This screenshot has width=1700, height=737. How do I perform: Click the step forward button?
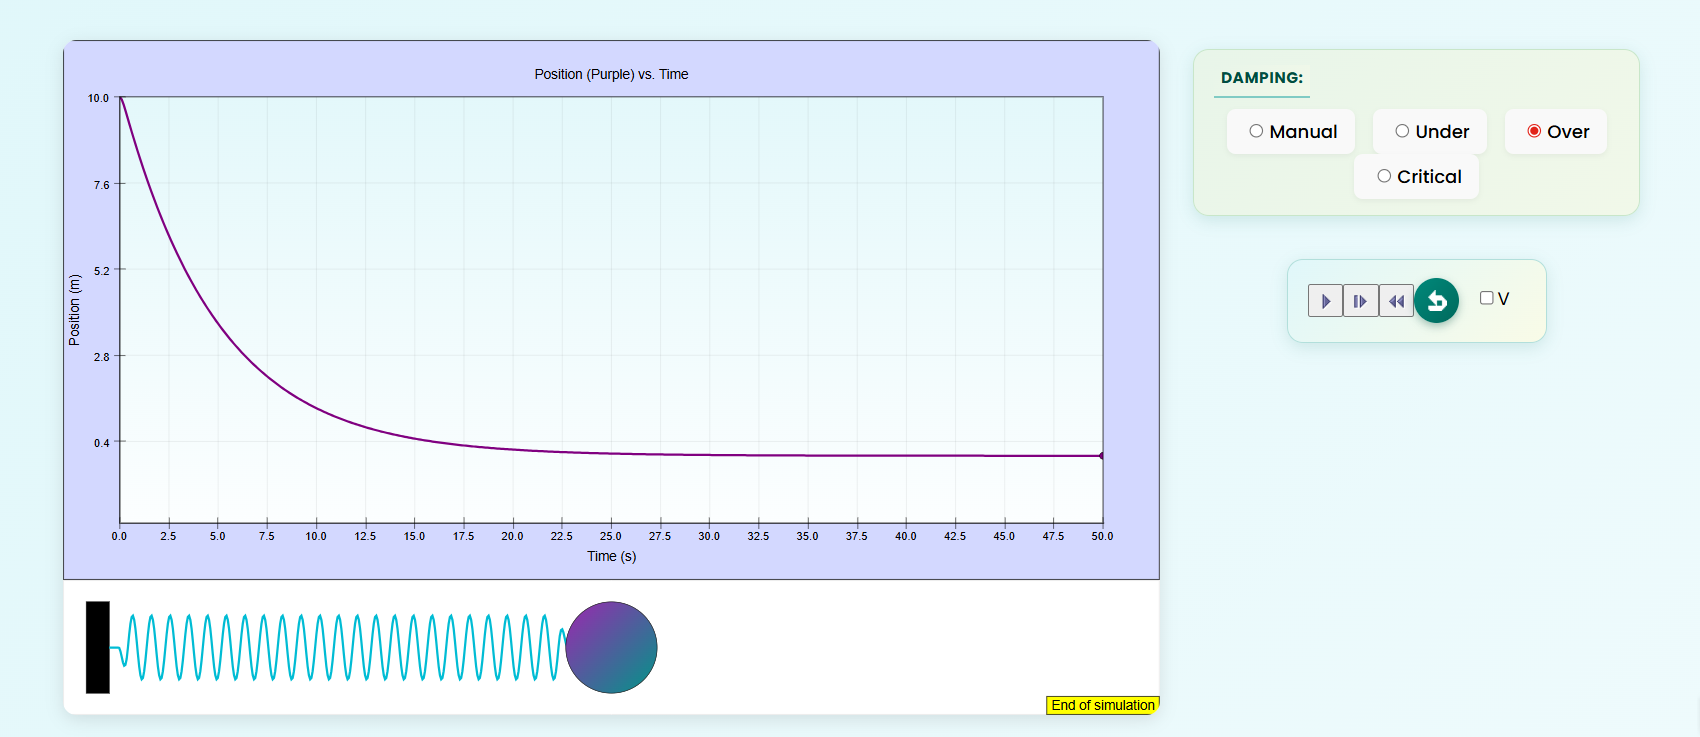tap(1360, 301)
